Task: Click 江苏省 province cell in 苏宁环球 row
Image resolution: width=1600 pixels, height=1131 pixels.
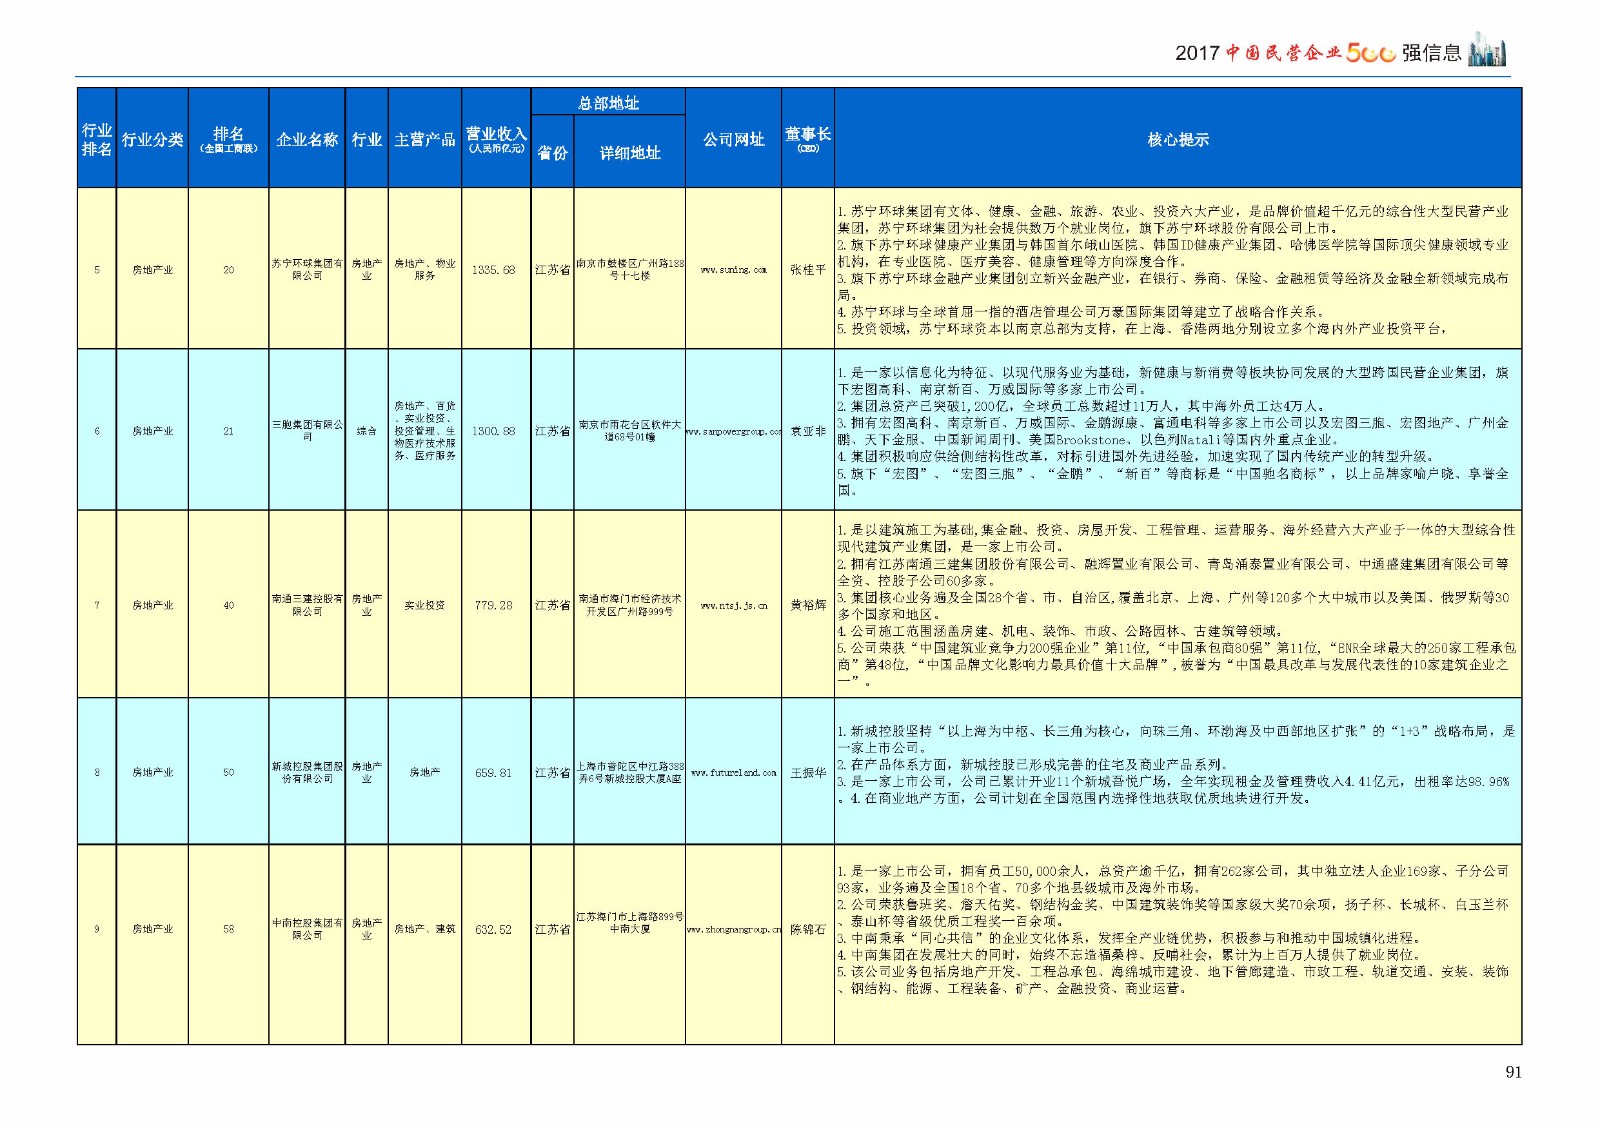Action: 552,270
